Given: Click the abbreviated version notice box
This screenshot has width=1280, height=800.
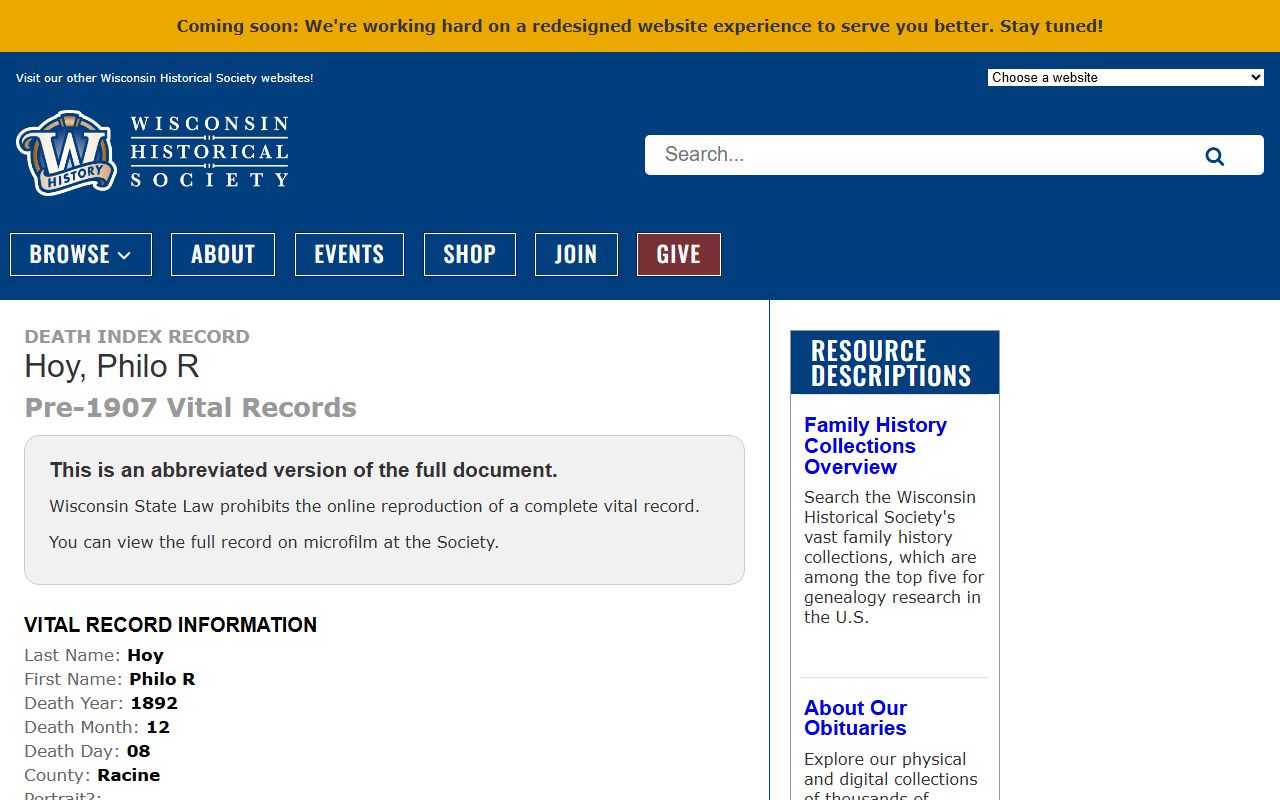Looking at the screenshot, I should (384, 510).
